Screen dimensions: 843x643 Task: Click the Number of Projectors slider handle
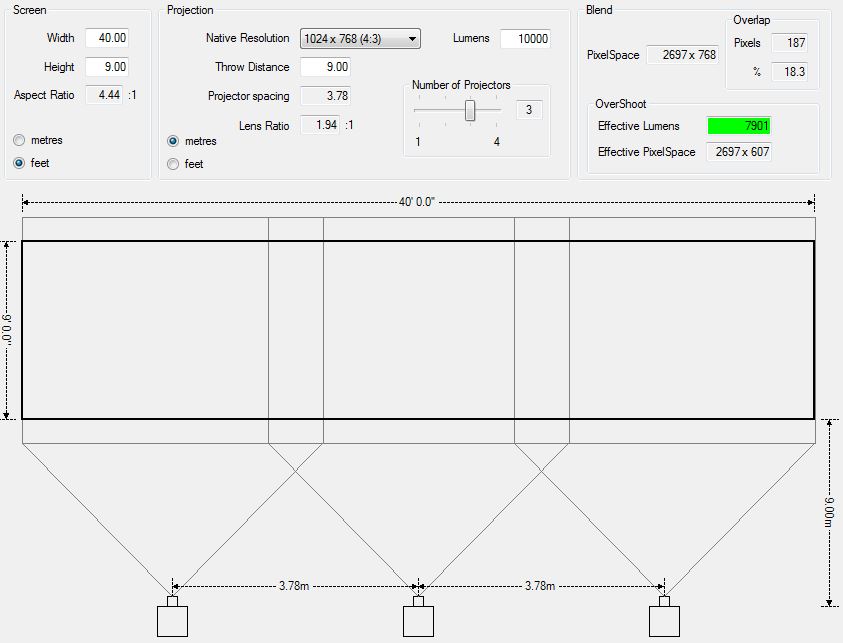coord(470,110)
